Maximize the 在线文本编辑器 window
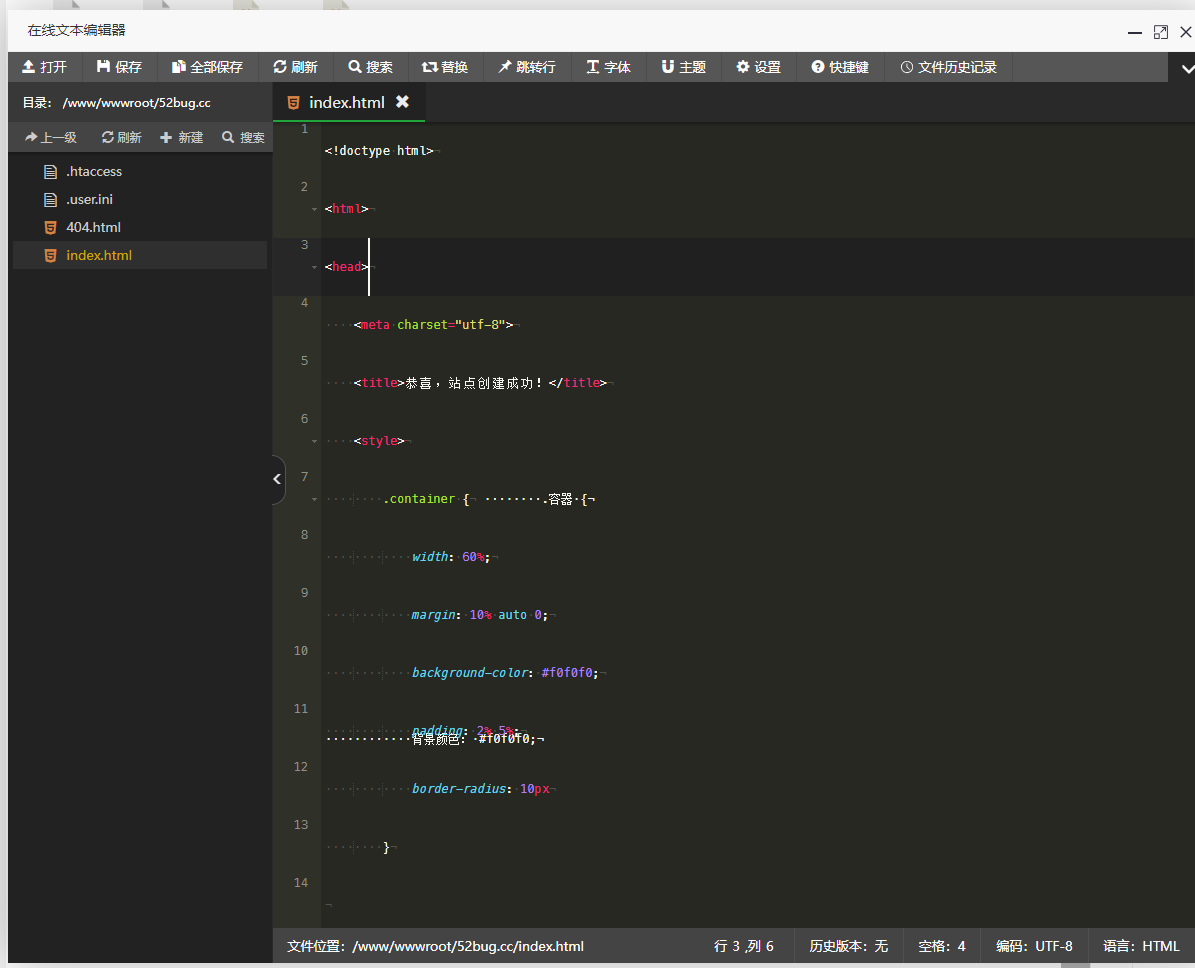The image size is (1195, 968). pyautogui.click(x=1161, y=32)
